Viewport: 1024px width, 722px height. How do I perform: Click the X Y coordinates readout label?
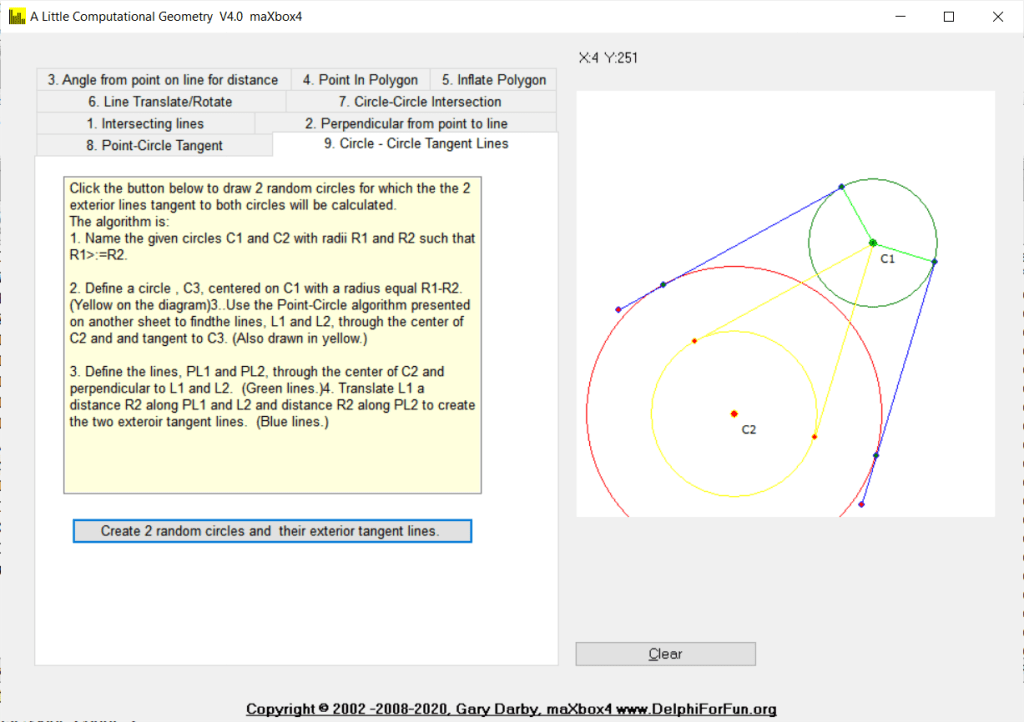click(608, 58)
